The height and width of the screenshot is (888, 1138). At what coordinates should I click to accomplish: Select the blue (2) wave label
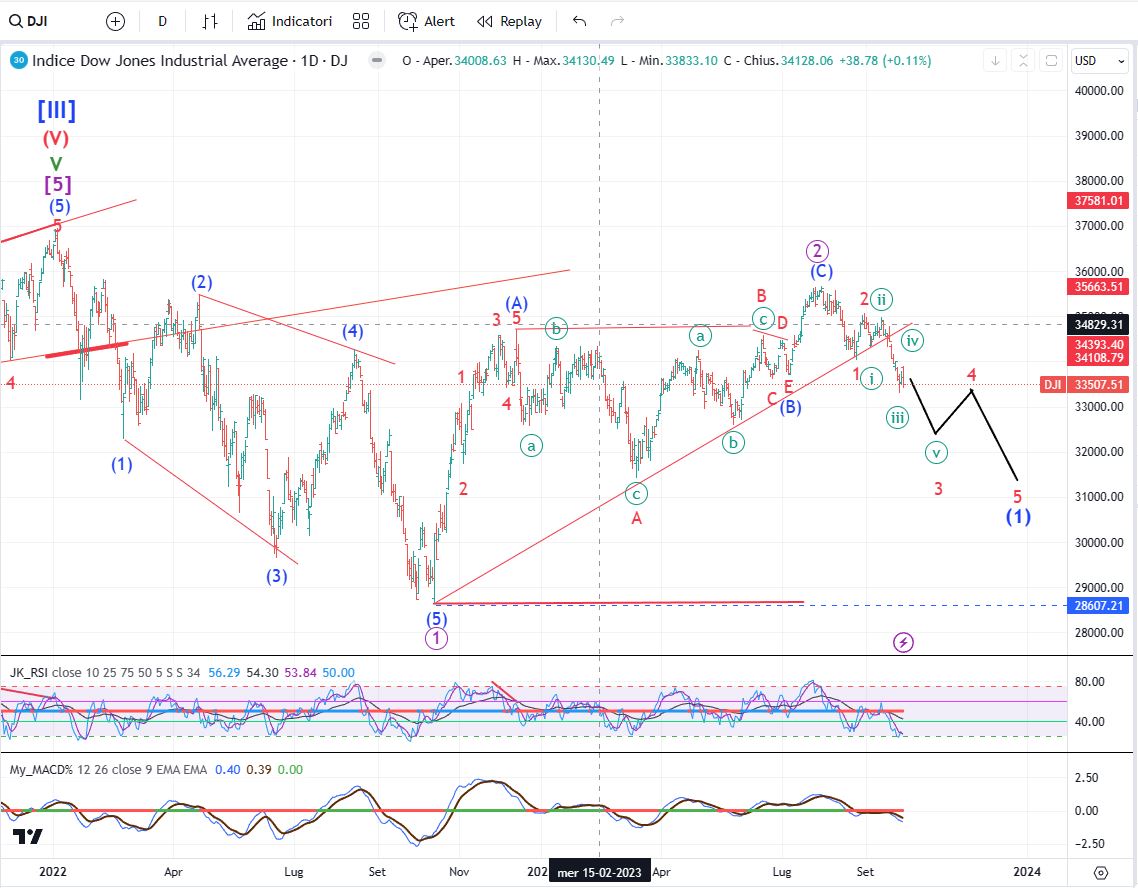pyautogui.click(x=201, y=282)
